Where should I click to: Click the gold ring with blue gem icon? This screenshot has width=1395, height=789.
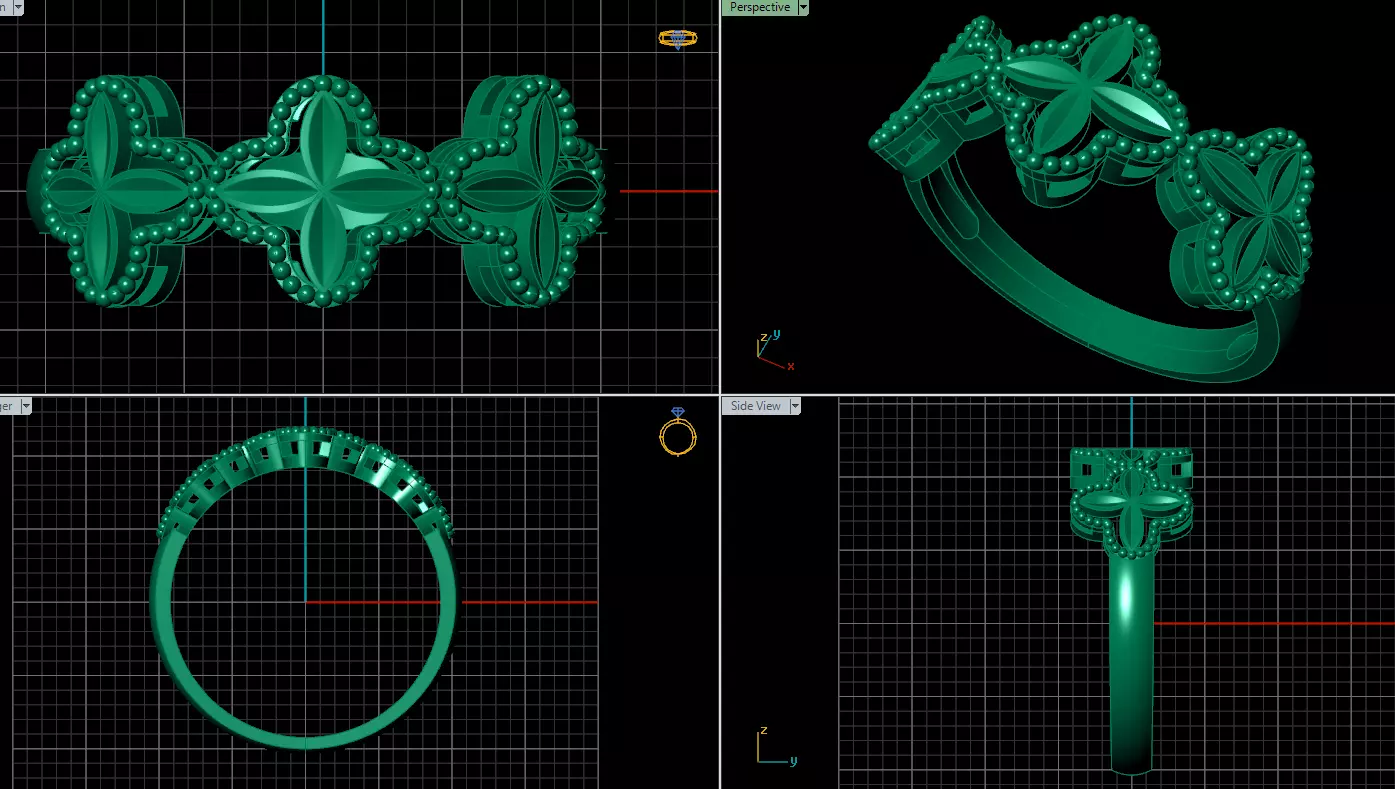pyautogui.click(x=677, y=431)
